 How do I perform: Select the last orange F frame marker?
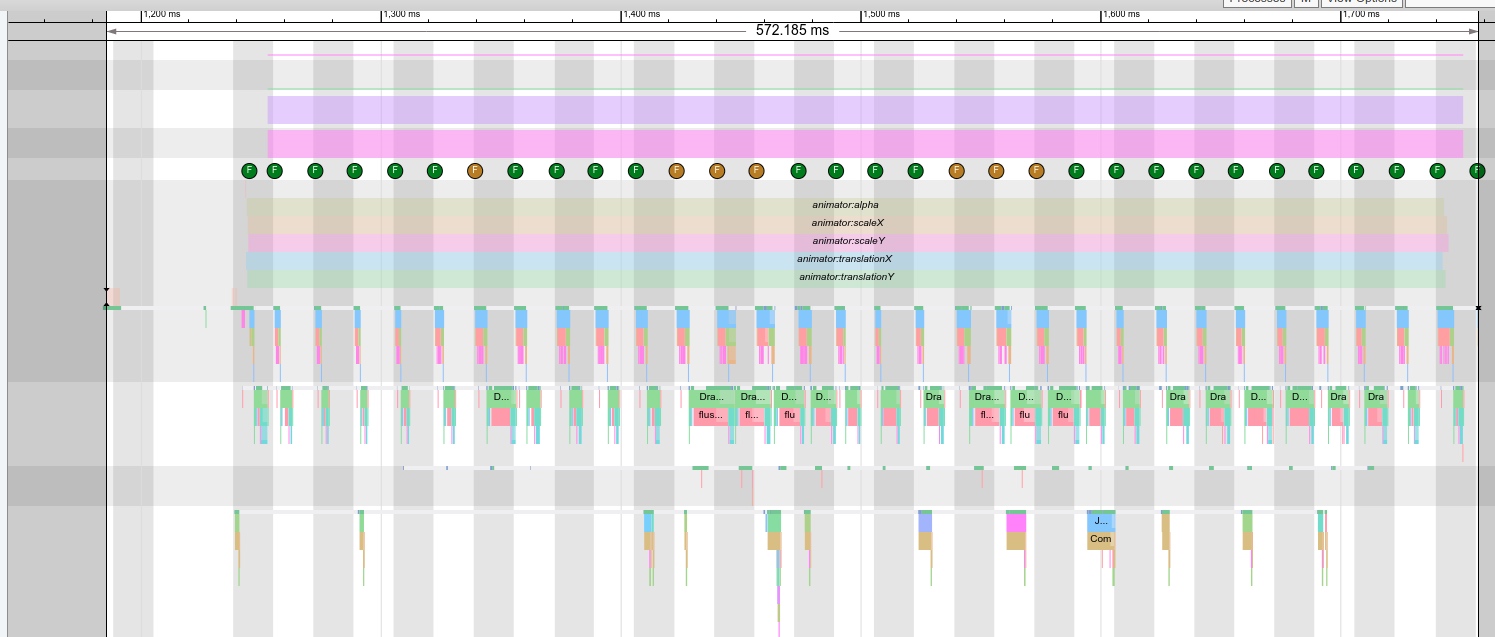(1036, 171)
